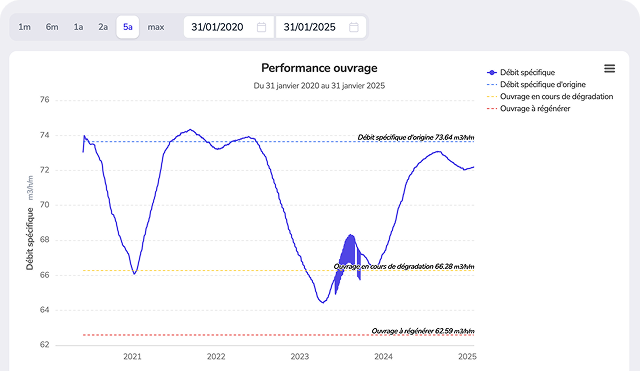640x371 pixels.
Task: Click the 62 y-axis value
Action: [x=44, y=345]
